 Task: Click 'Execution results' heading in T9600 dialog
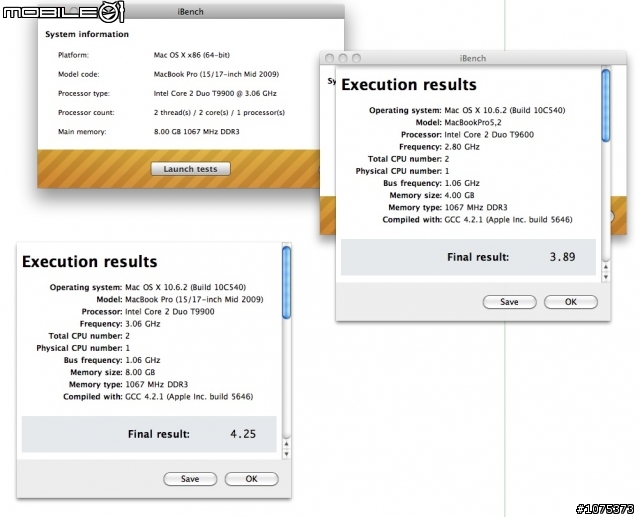pos(409,85)
